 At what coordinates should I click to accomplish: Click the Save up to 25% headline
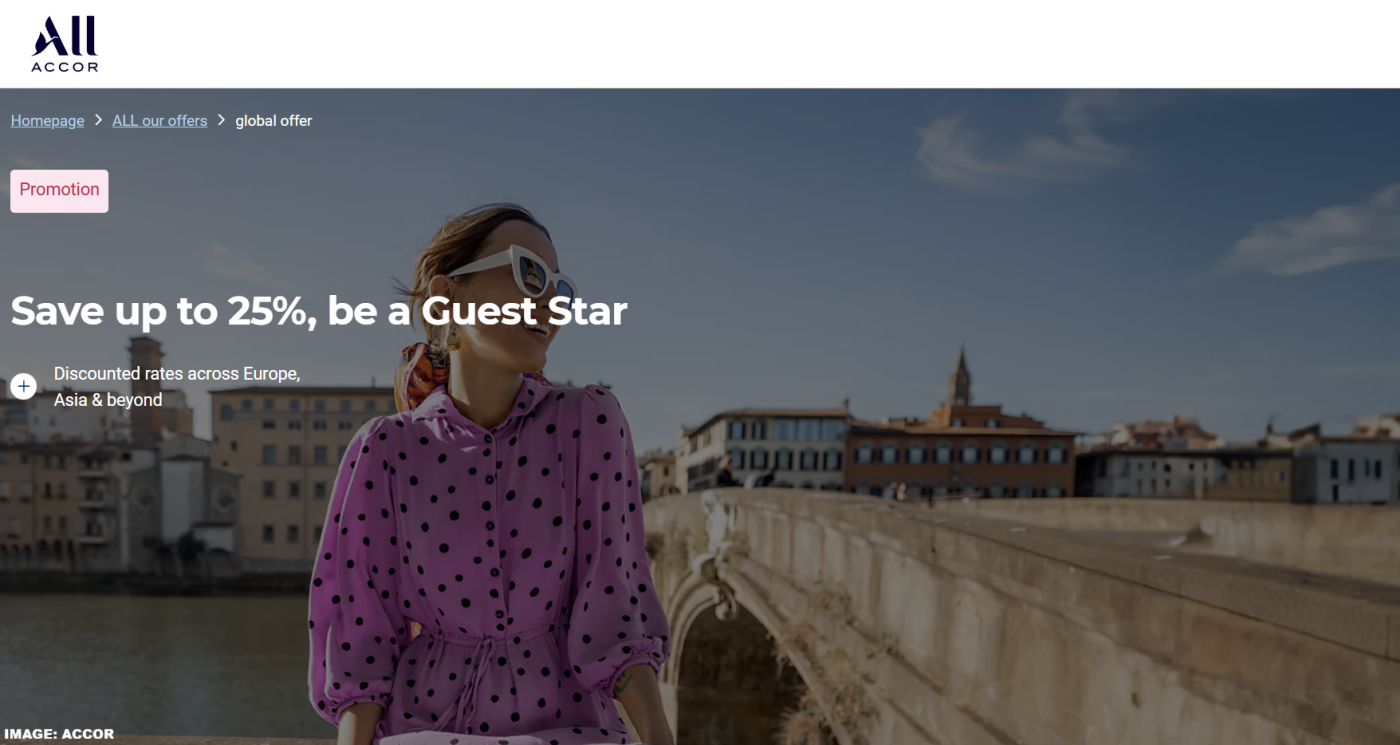[319, 311]
